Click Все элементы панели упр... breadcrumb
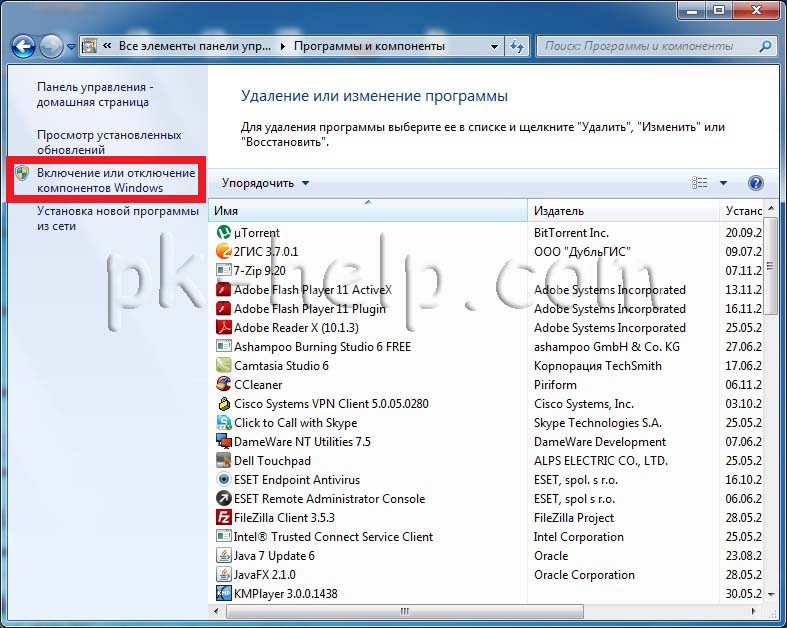Image resolution: width=787 pixels, height=628 pixels. pyautogui.click(x=195, y=46)
